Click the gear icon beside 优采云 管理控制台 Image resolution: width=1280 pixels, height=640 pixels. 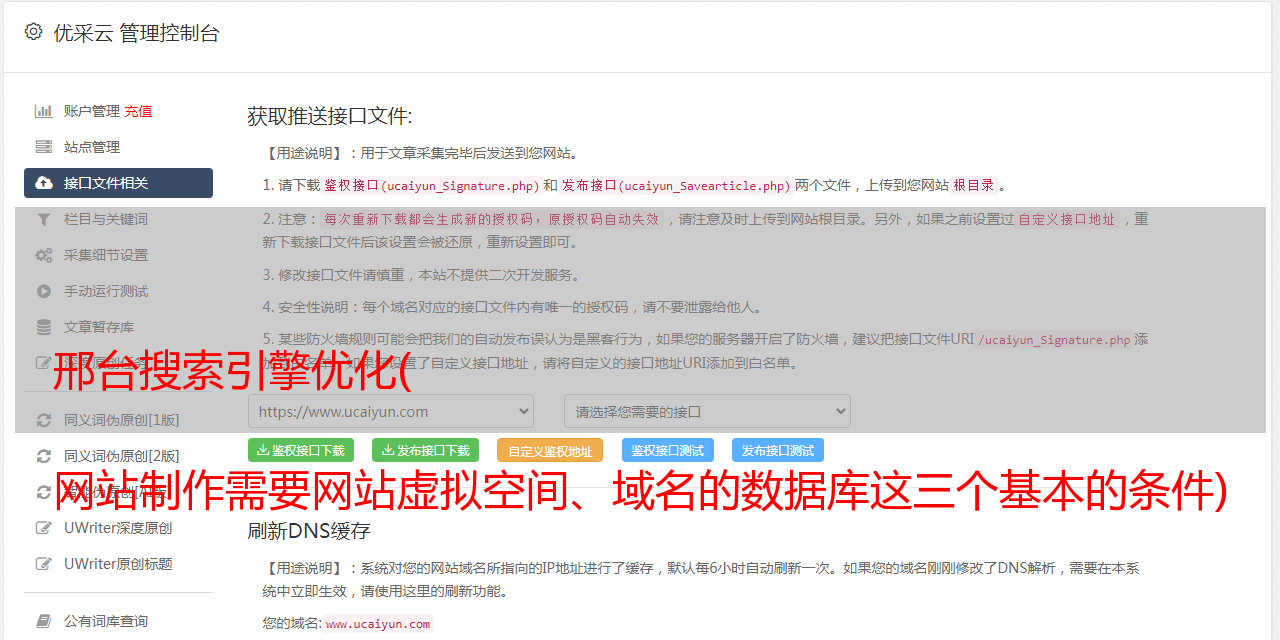tap(33, 32)
